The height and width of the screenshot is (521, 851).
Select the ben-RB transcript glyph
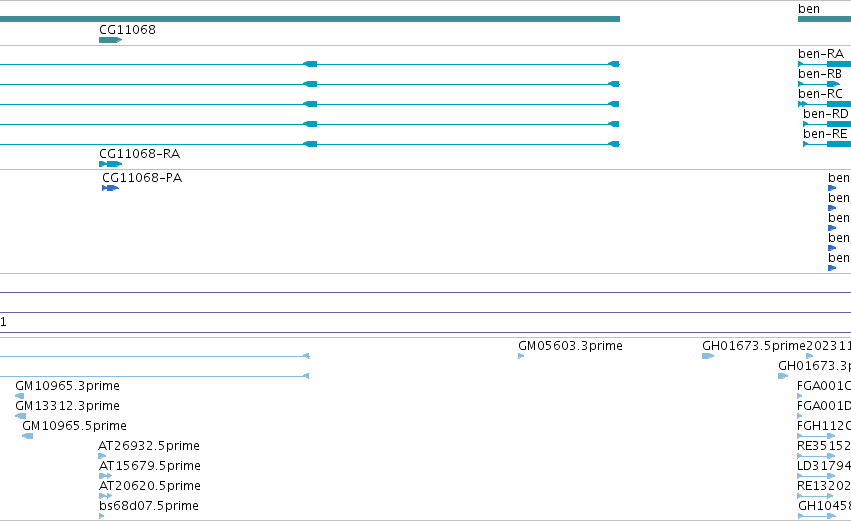point(819,84)
